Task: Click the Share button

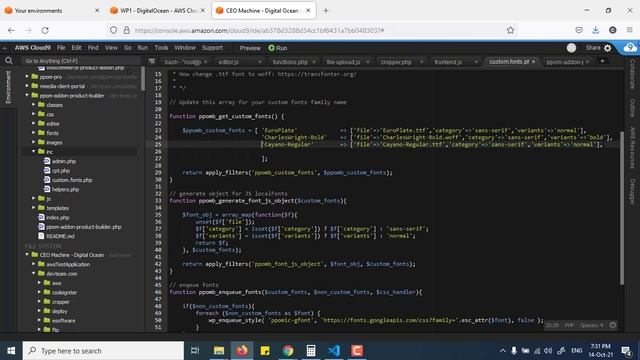Action: click(x=593, y=48)
